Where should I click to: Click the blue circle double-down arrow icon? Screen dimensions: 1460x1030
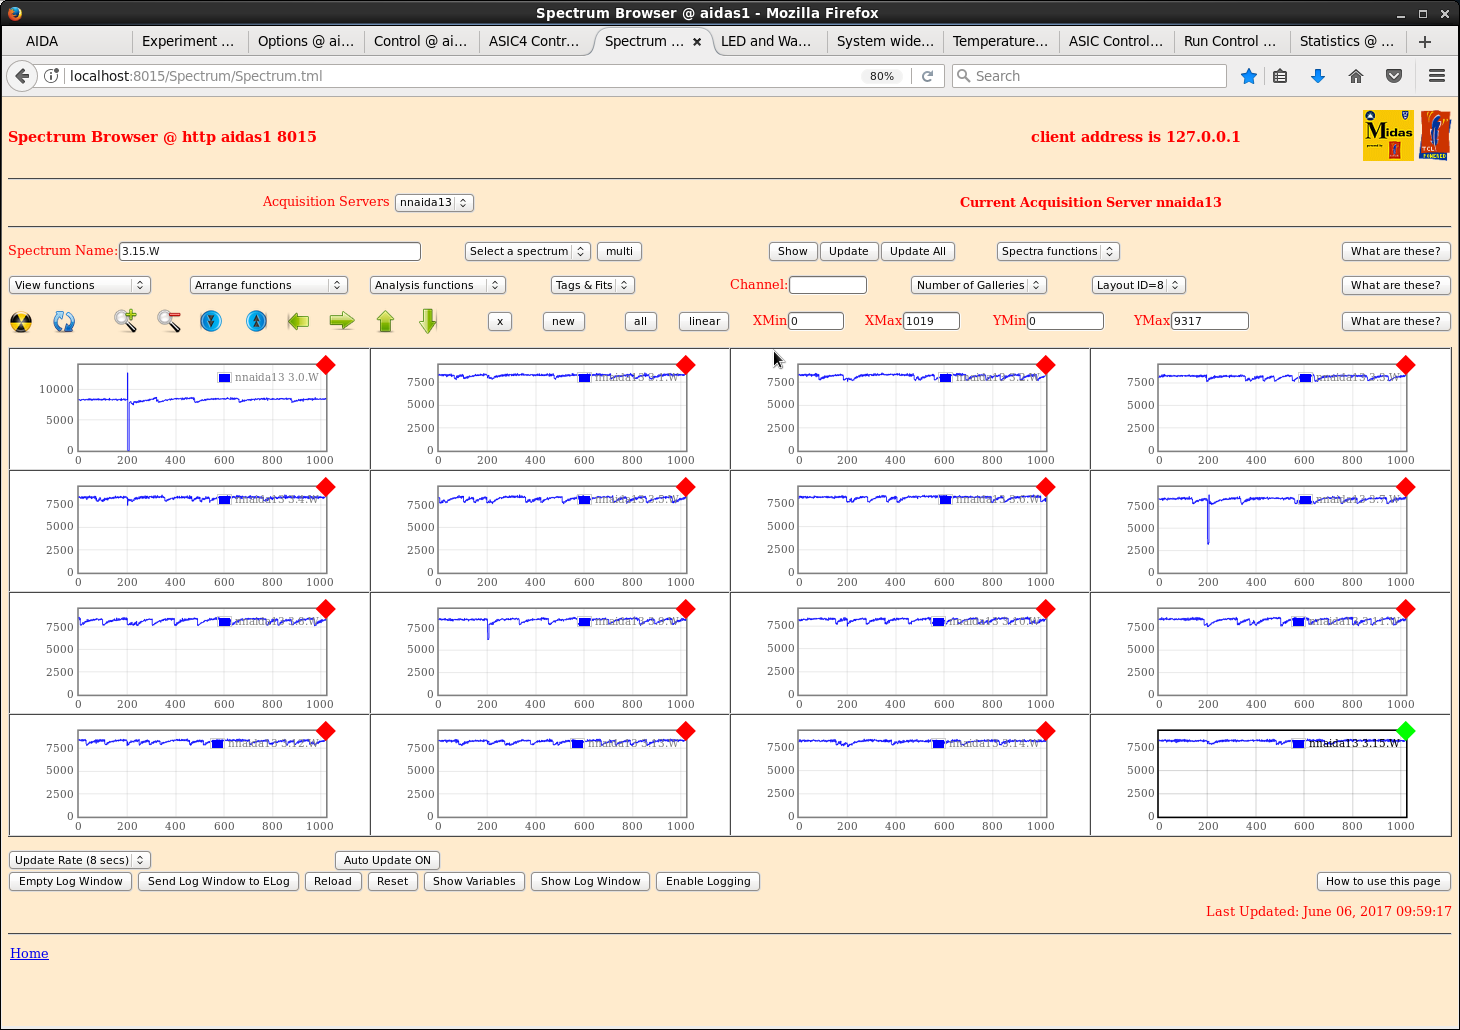click(x=211, y=321)
